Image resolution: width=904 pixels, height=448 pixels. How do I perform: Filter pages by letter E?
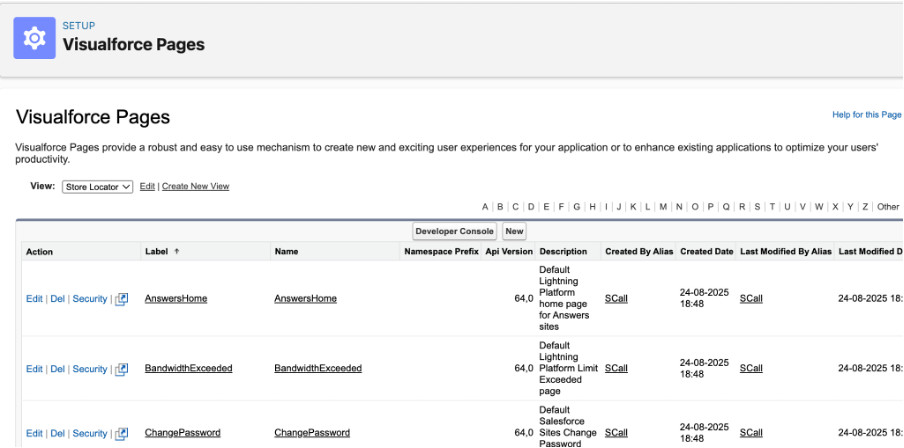point(546,206)
